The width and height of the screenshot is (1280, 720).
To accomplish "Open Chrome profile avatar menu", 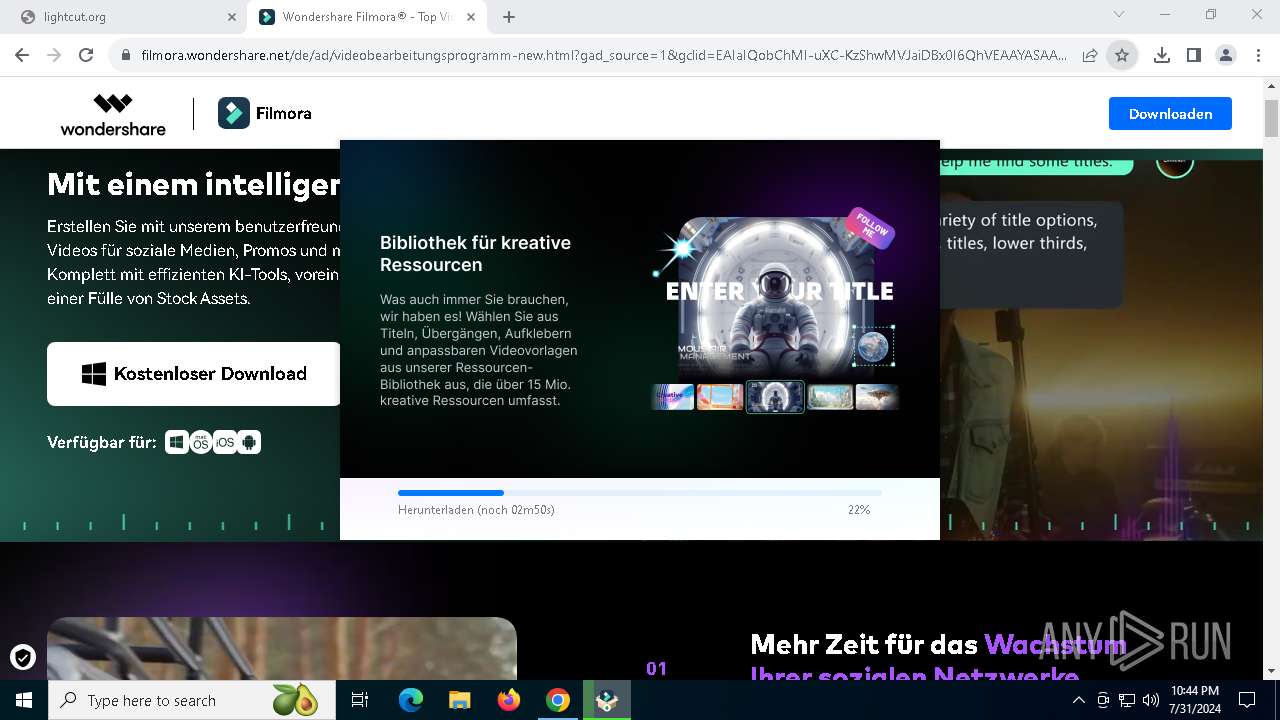I will click(1226, 56).
